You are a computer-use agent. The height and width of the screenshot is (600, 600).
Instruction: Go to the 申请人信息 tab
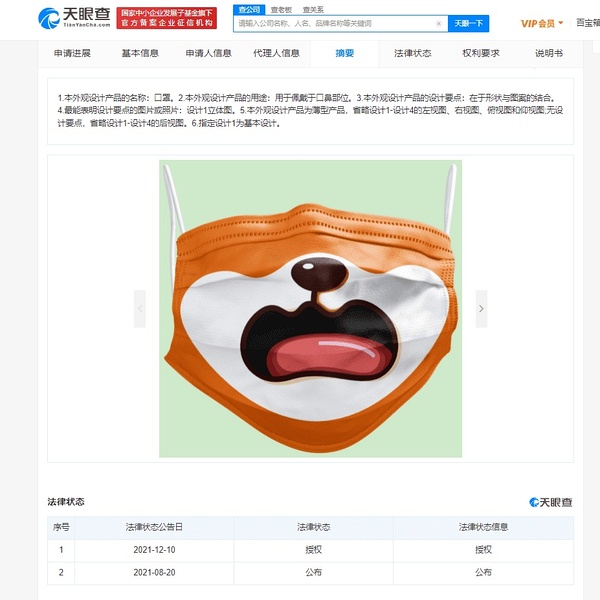click(x=209, y=53)
